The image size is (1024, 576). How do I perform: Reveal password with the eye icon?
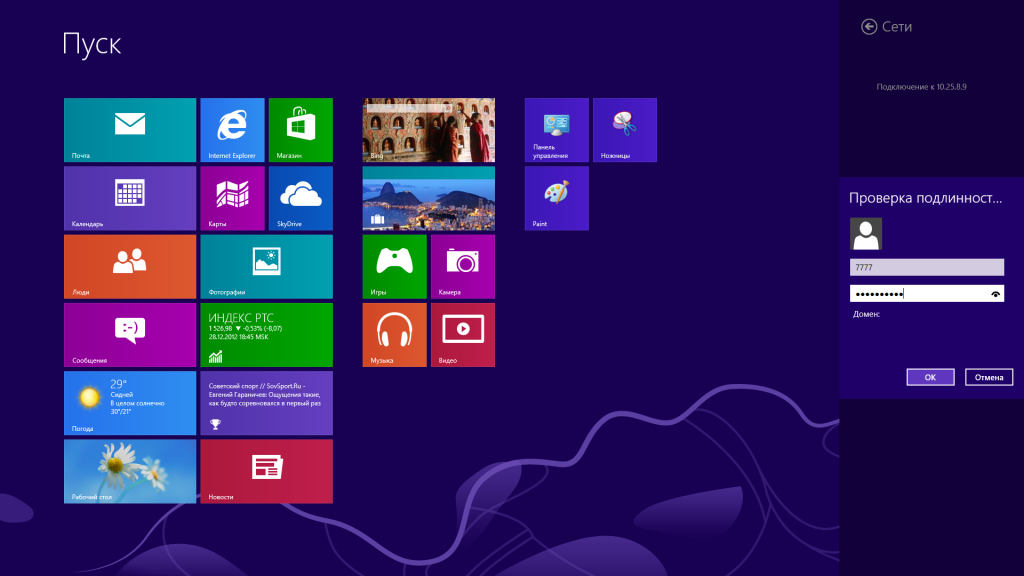tap(995, 294)
